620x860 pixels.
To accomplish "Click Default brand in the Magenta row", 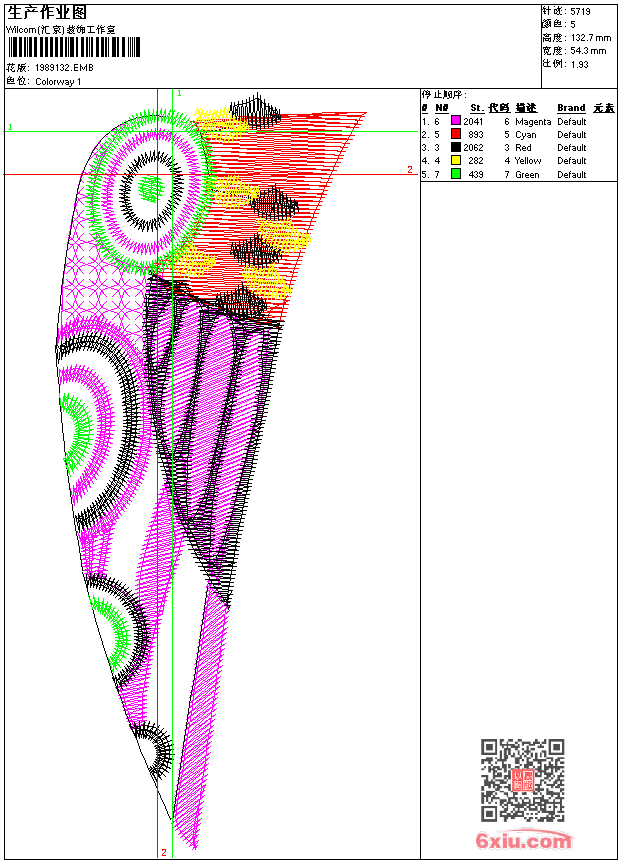I will pyautogui.click(x=572, y=122).
